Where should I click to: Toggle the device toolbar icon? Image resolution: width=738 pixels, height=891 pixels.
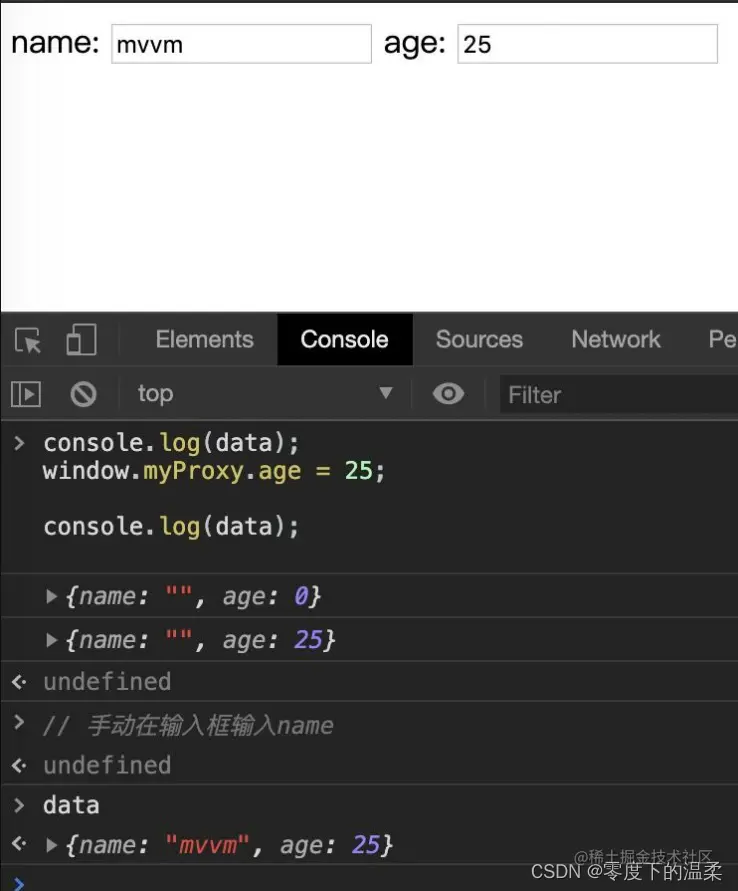81,340
